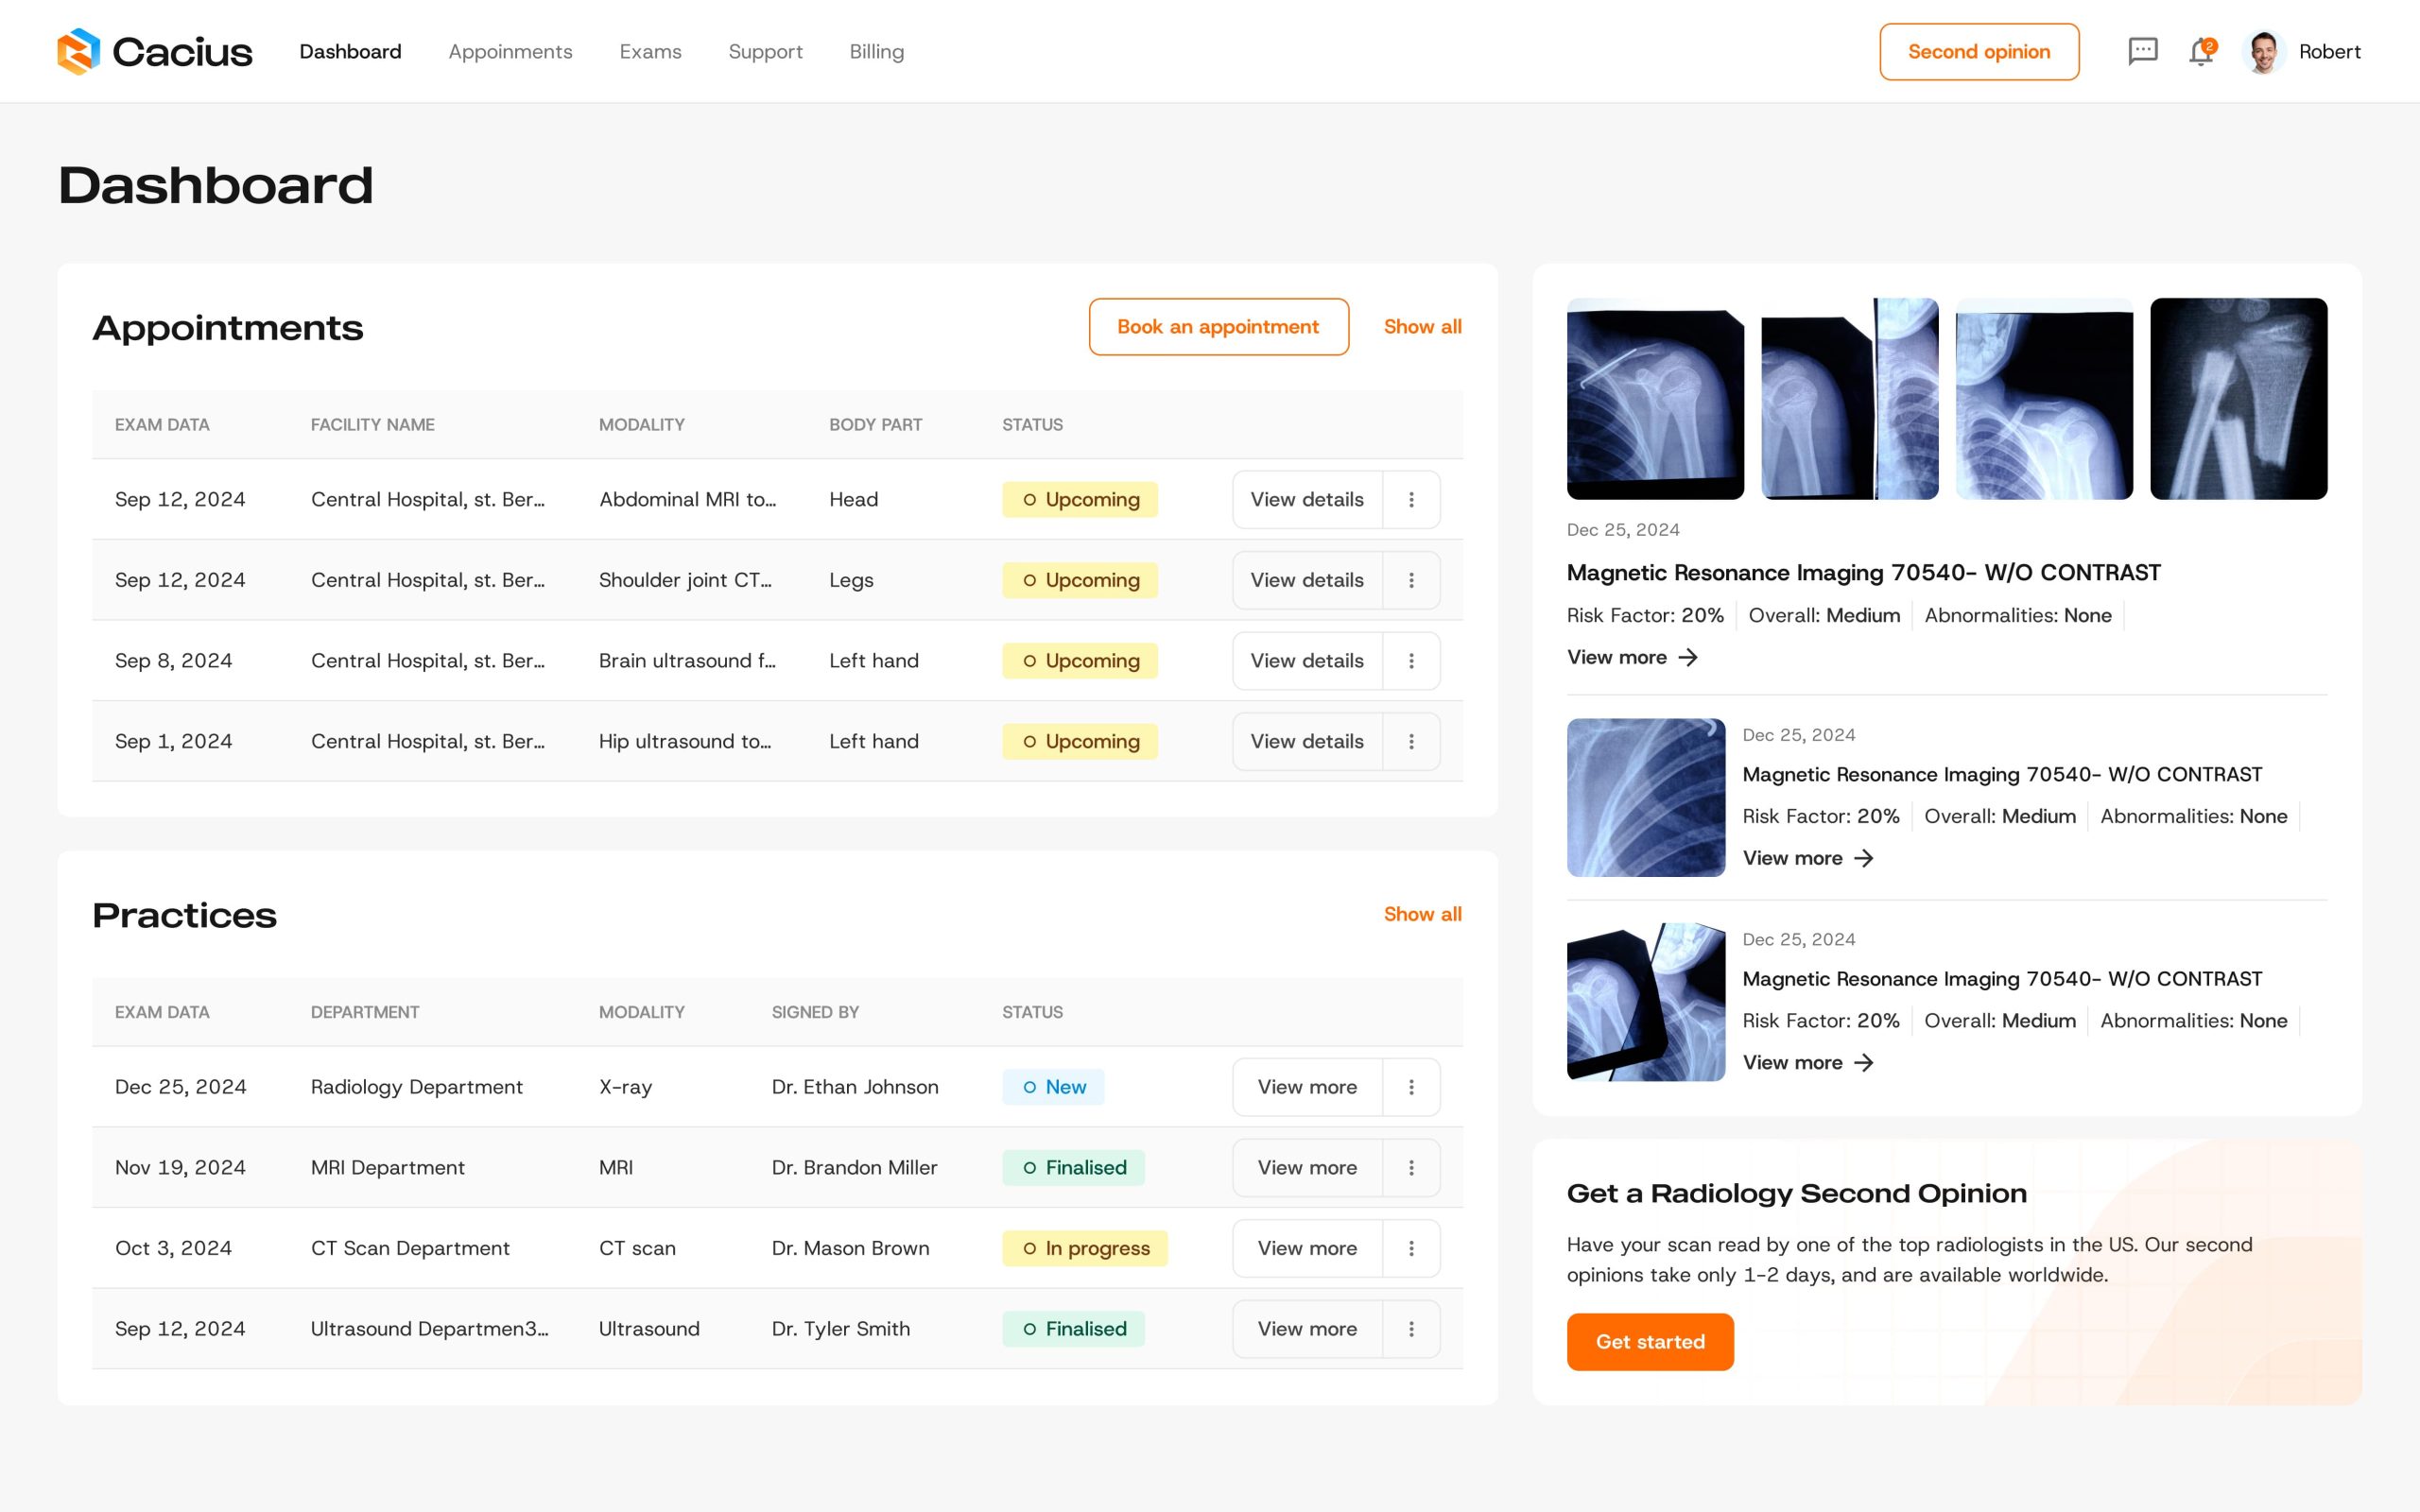Click Robert's profile avatar

pos(2264,51)
